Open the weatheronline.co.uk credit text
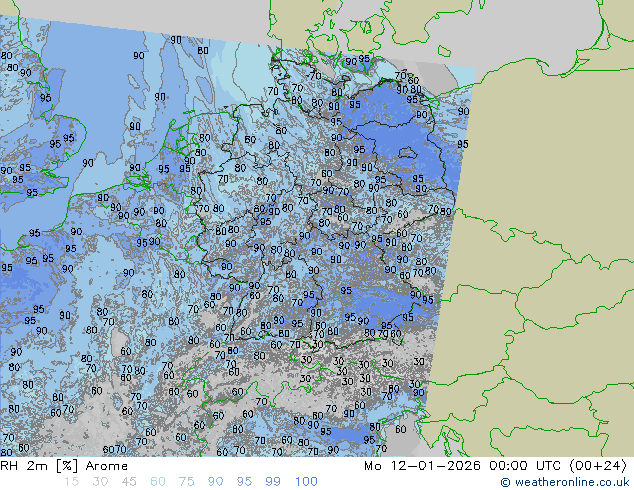 click(565, 482)
